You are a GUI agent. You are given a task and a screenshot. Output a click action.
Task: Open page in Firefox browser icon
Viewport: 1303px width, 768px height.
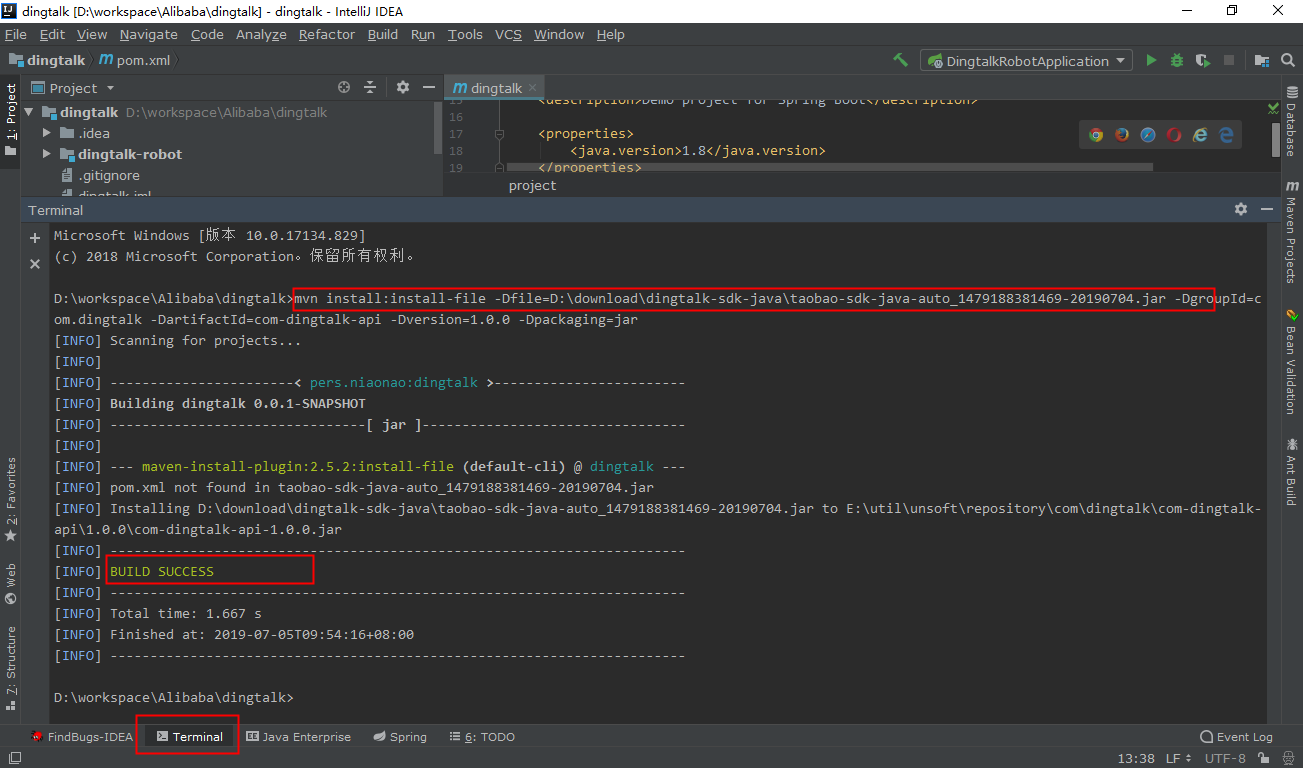pyautogui.click(x=1122, y=135)
